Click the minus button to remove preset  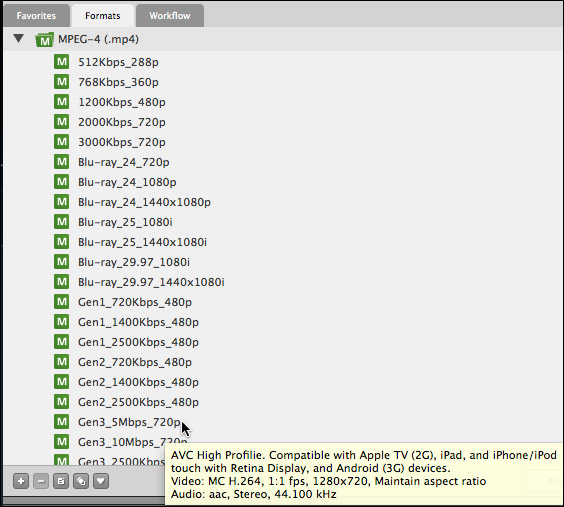point(41,481)
